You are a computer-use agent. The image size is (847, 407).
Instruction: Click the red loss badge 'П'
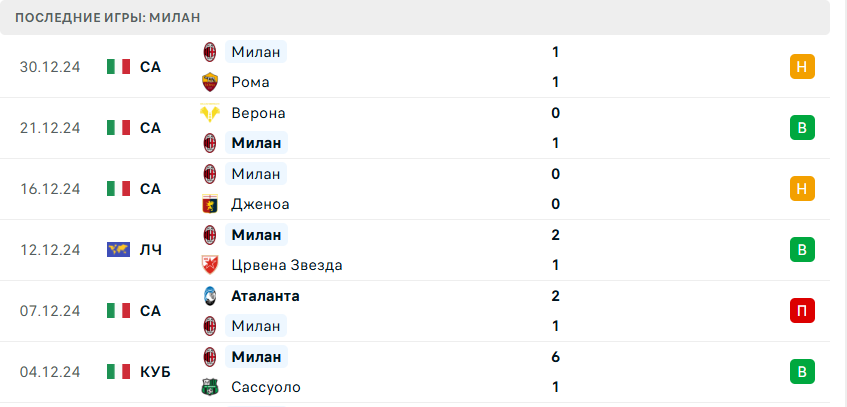click(x=801, y=311)
